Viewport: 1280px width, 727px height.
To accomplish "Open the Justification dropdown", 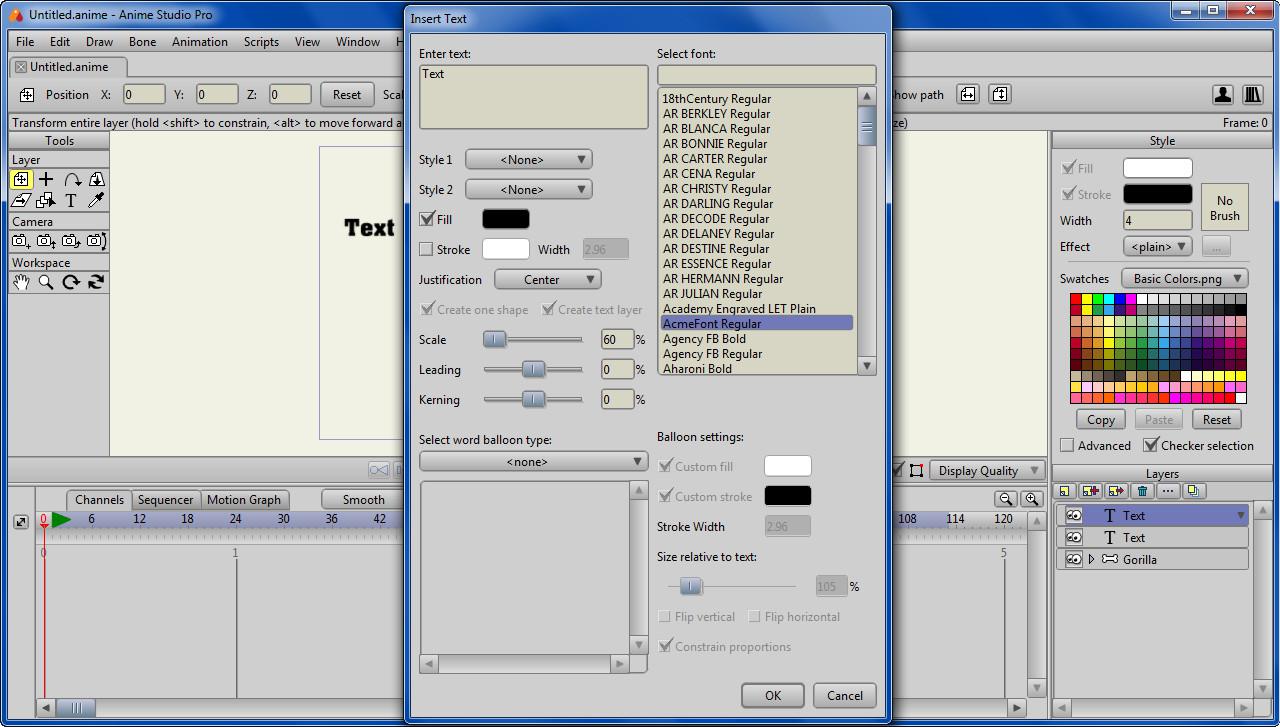I will (x=548, y=279).
